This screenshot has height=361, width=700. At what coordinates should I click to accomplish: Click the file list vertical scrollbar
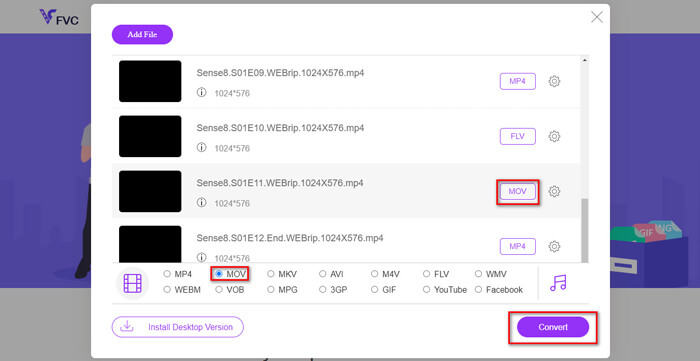[x=585, y=231]
